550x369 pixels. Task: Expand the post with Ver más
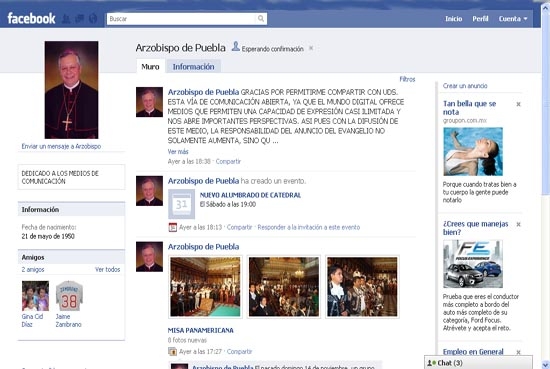tap(178, 152)
